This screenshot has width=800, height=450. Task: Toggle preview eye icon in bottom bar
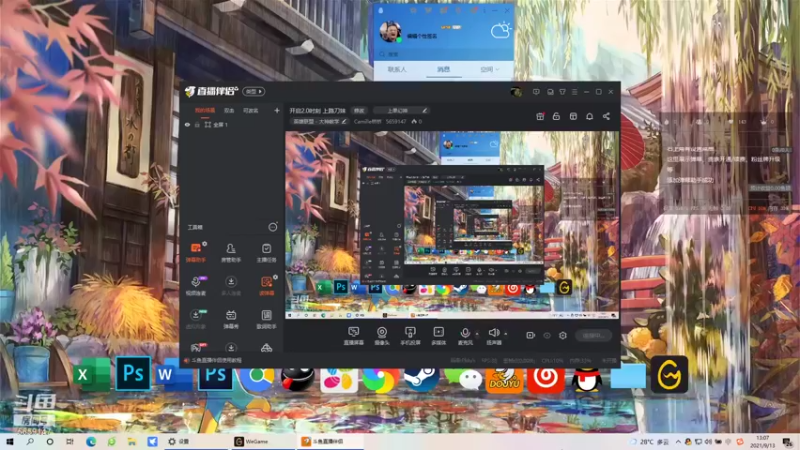click(547, 335)
